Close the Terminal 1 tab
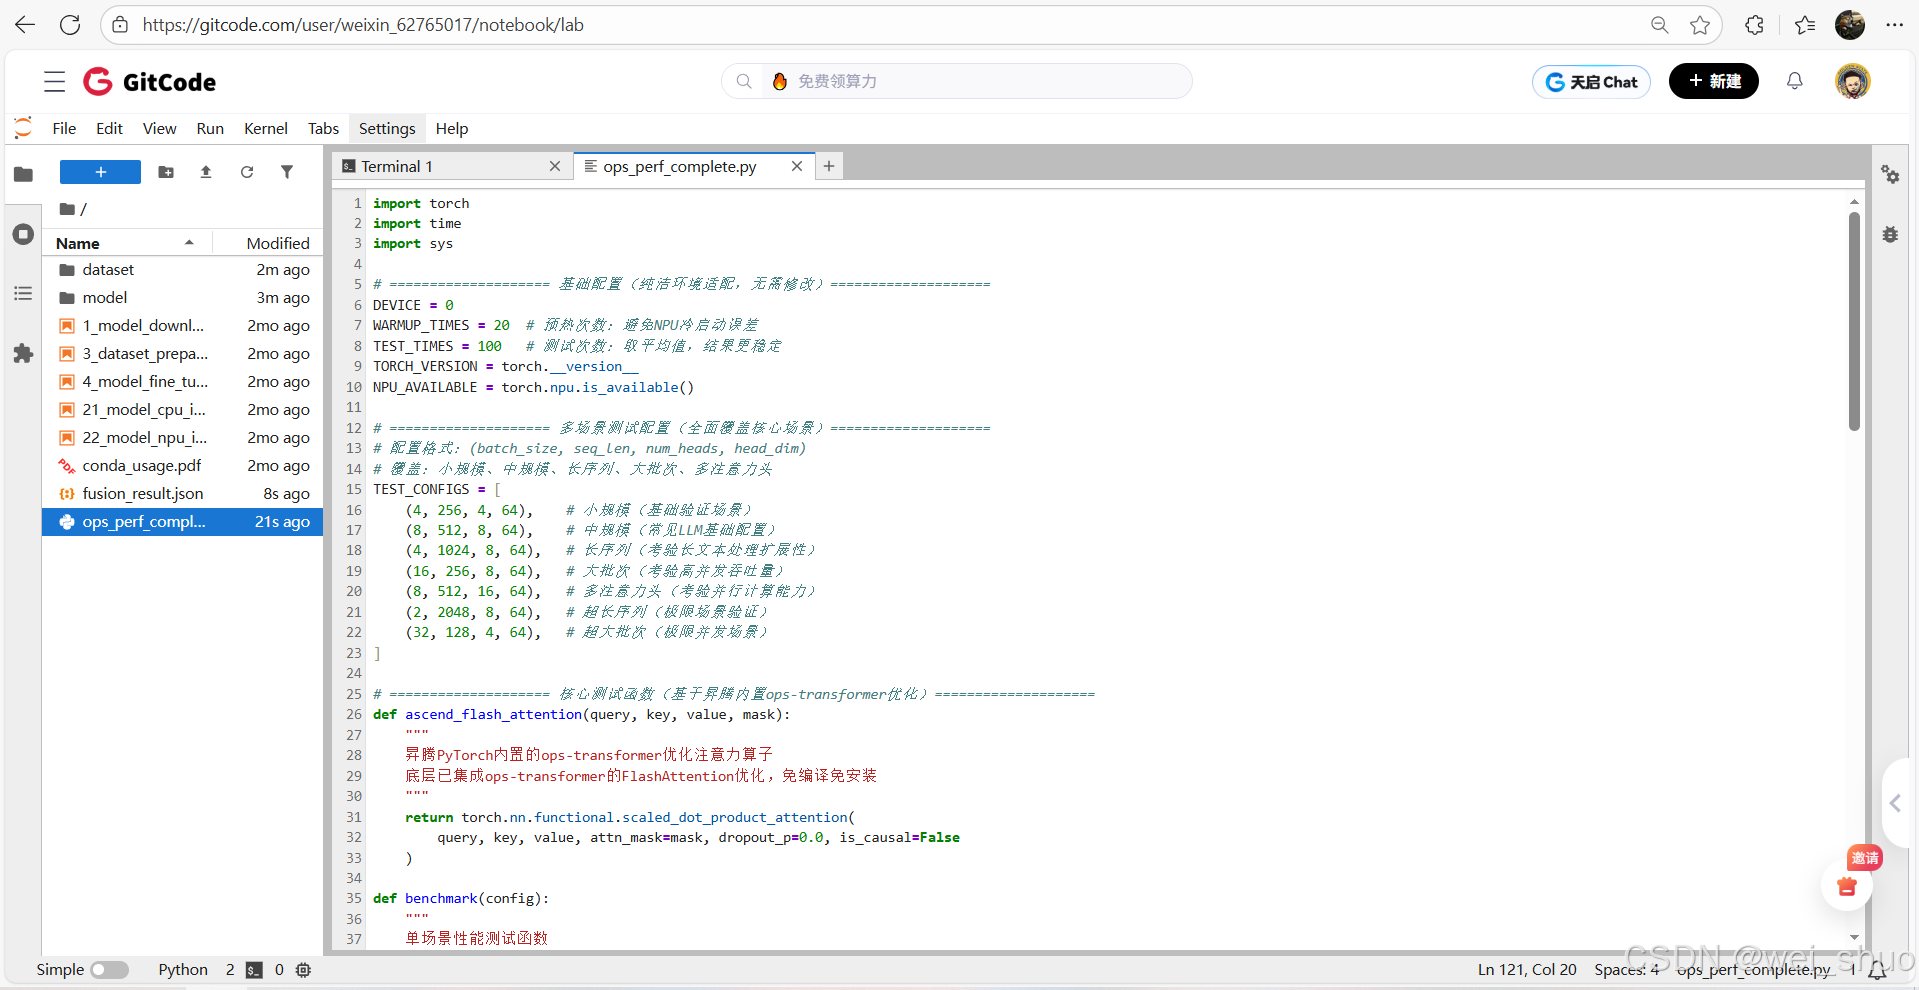Image resolution: width=1919 pixels, height=990 pixels. 555,166
